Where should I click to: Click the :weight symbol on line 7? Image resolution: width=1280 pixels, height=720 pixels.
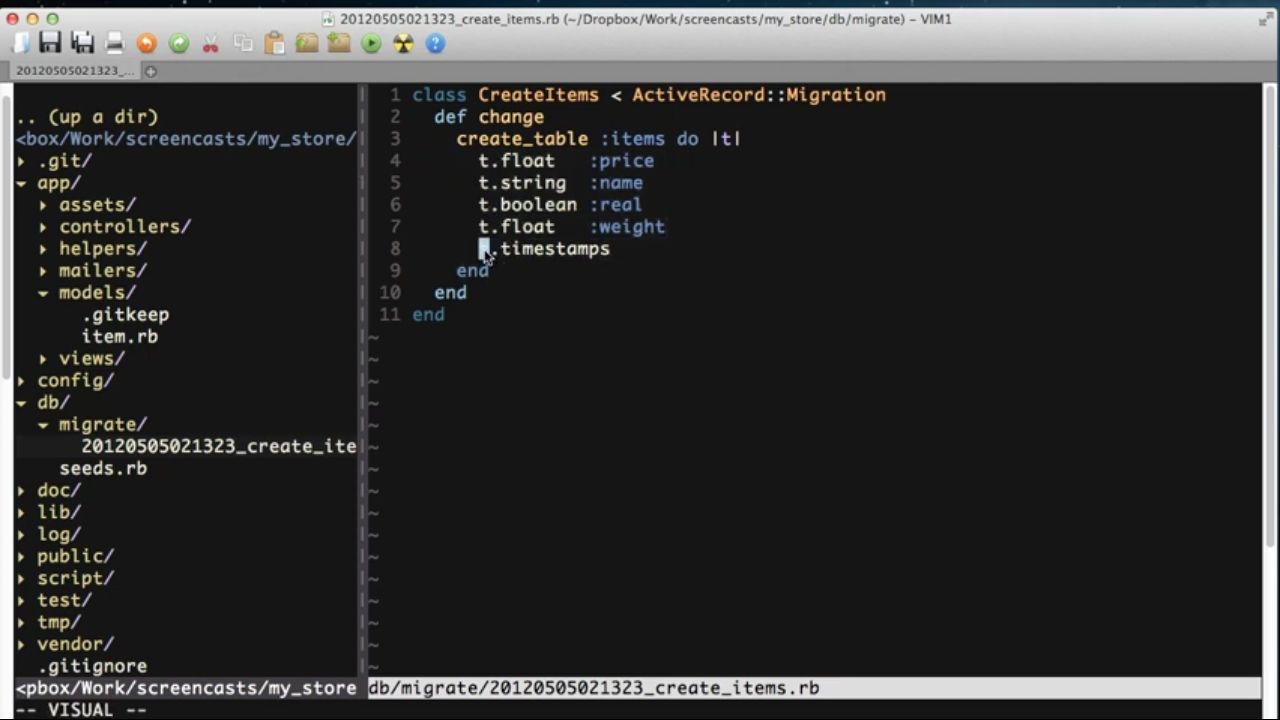tap(626, 227)
